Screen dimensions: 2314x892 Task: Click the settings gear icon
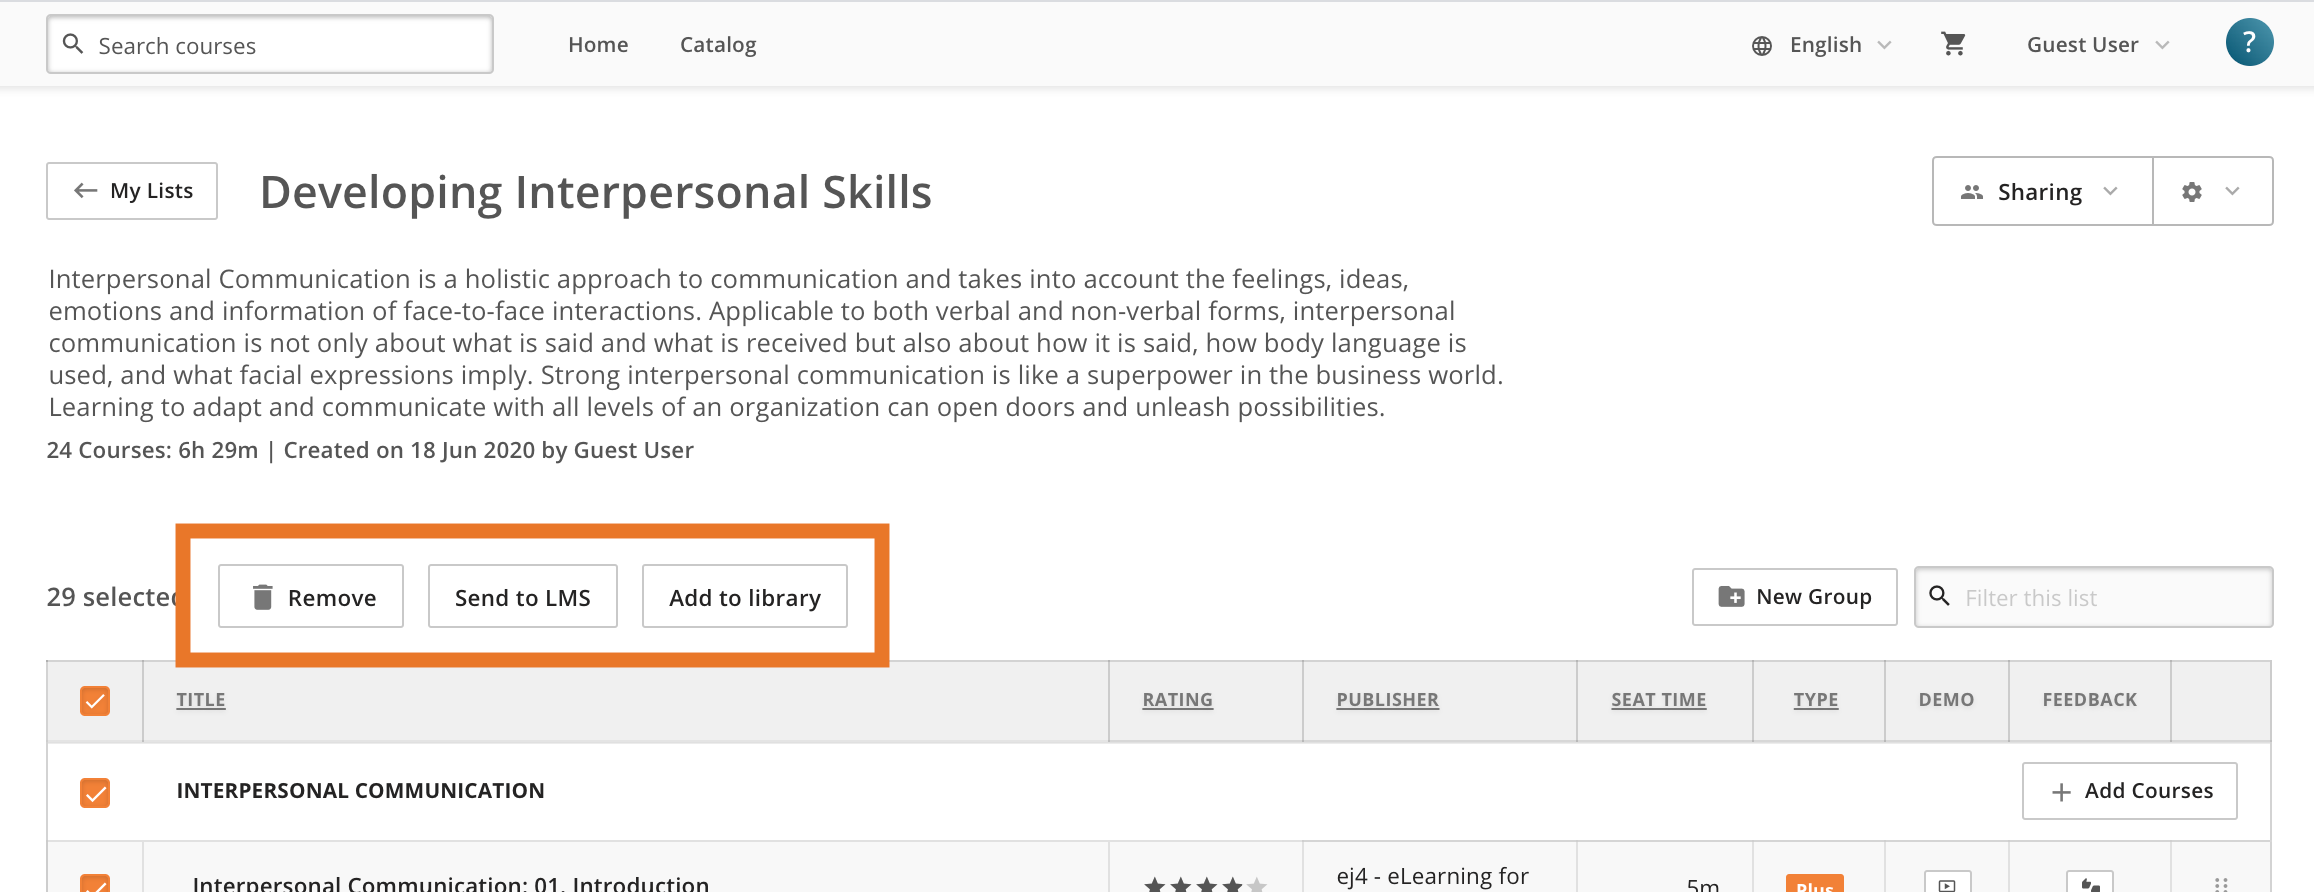(2192, 192)
